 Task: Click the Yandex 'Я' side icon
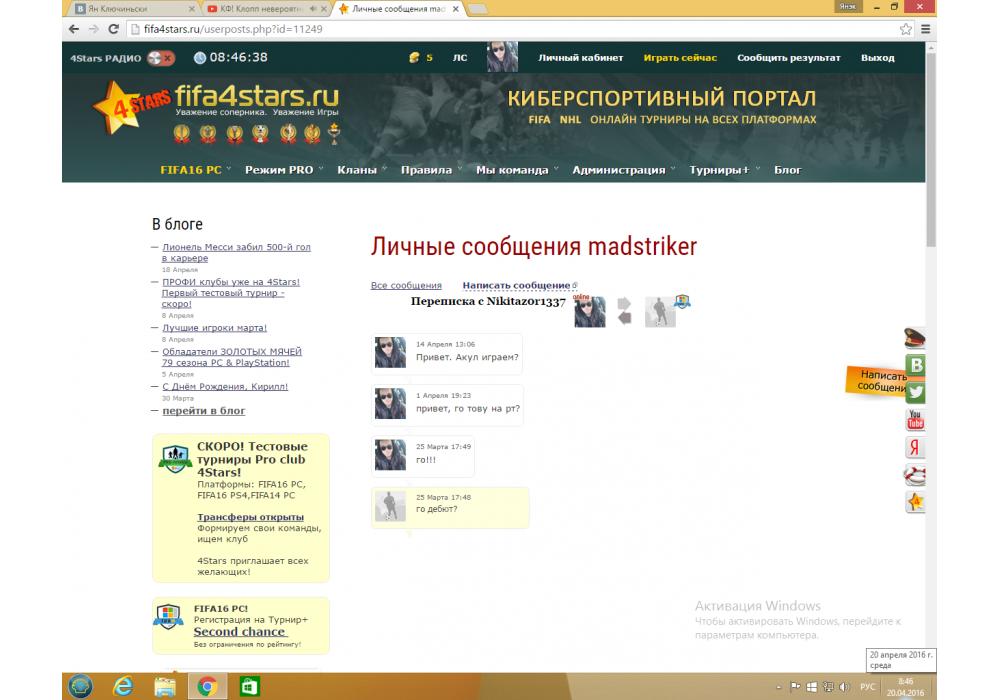(x=915, y=447)
